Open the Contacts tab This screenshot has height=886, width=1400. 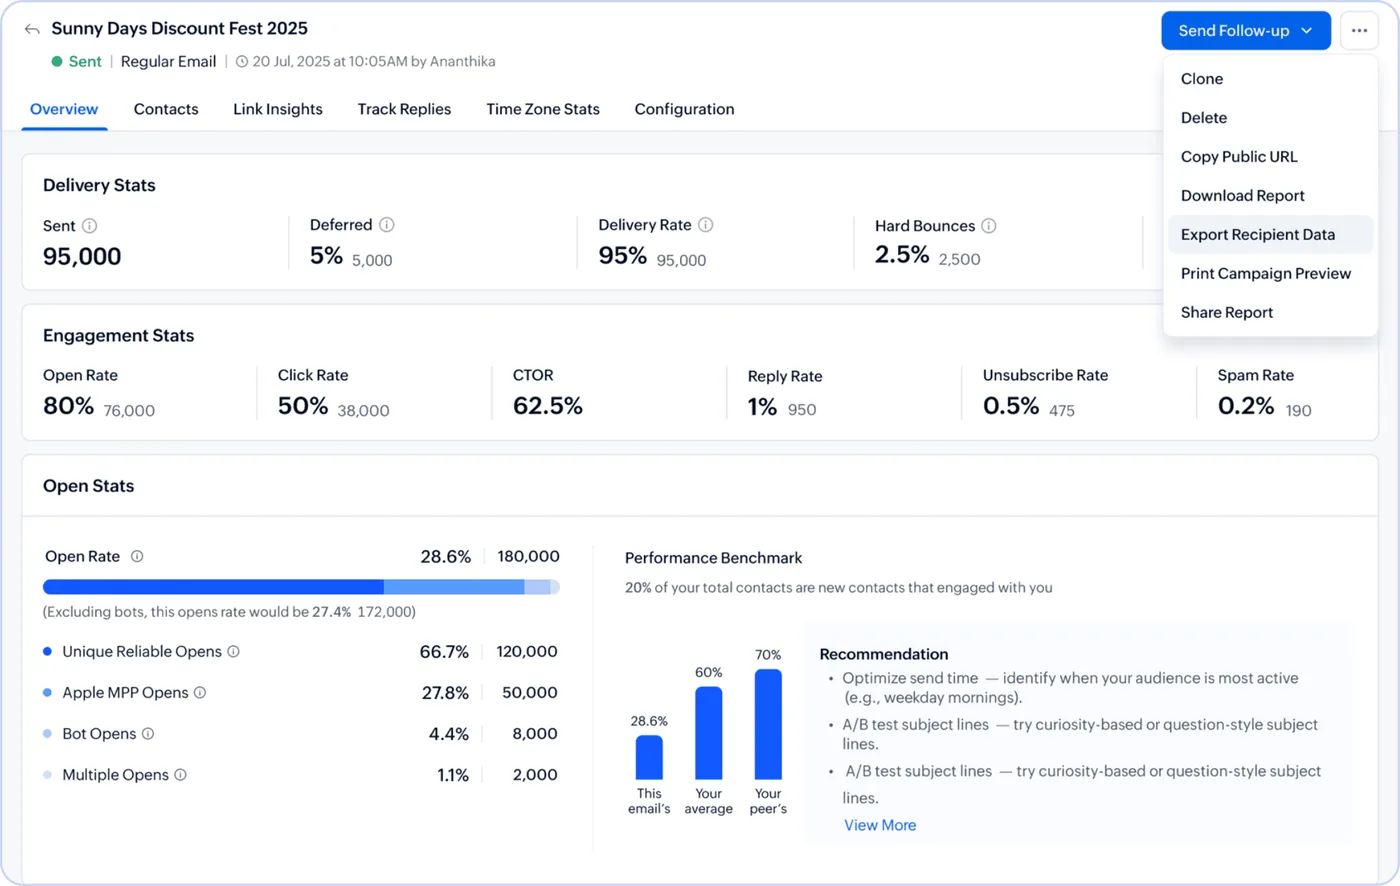click(166, 109)
